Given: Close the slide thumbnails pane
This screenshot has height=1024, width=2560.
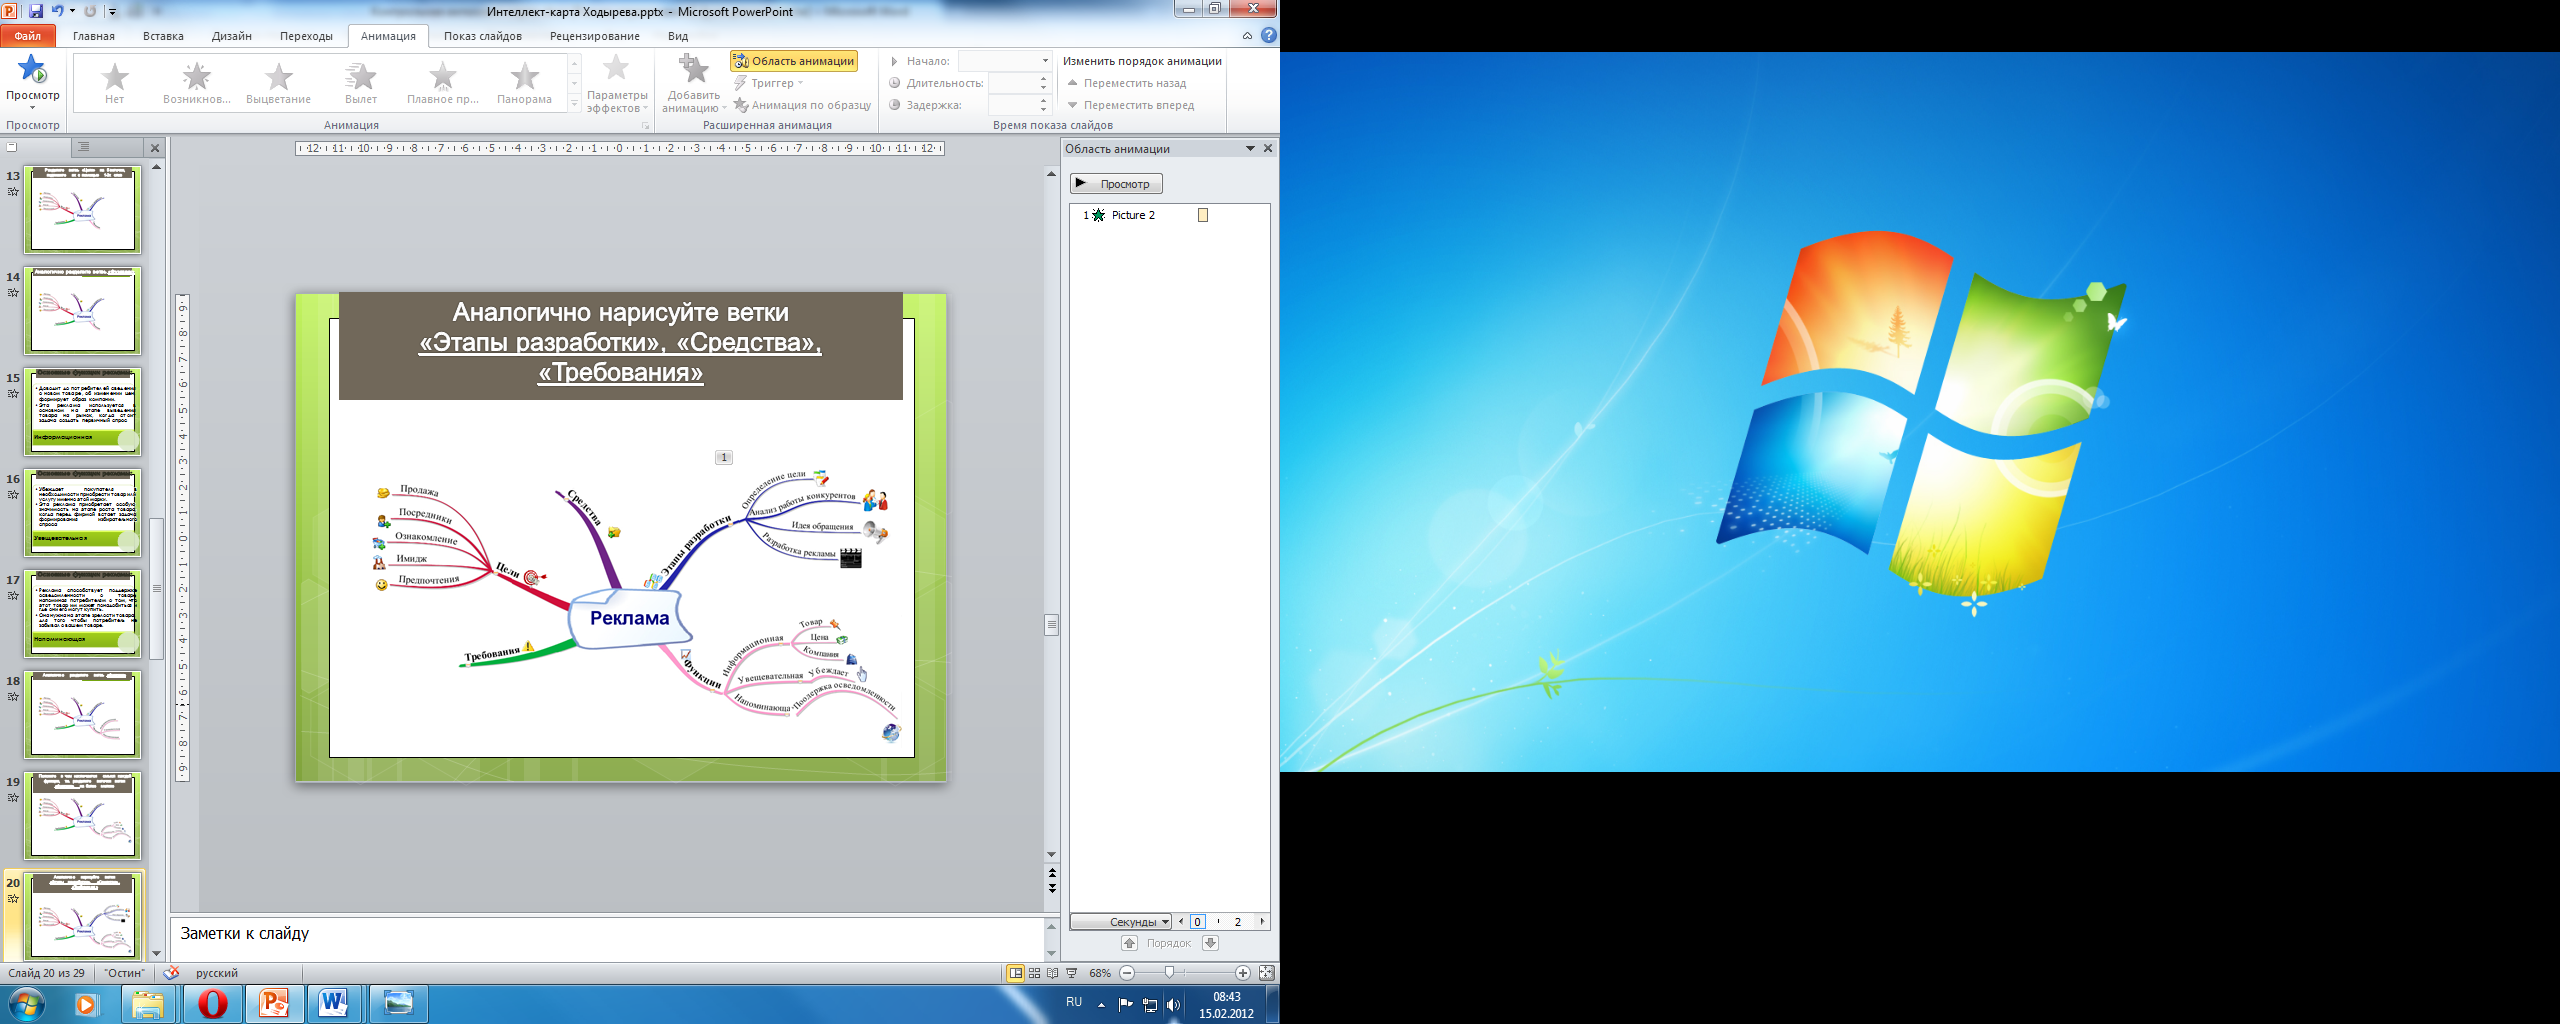Looking at the screenshot, I should click(155, 148).
